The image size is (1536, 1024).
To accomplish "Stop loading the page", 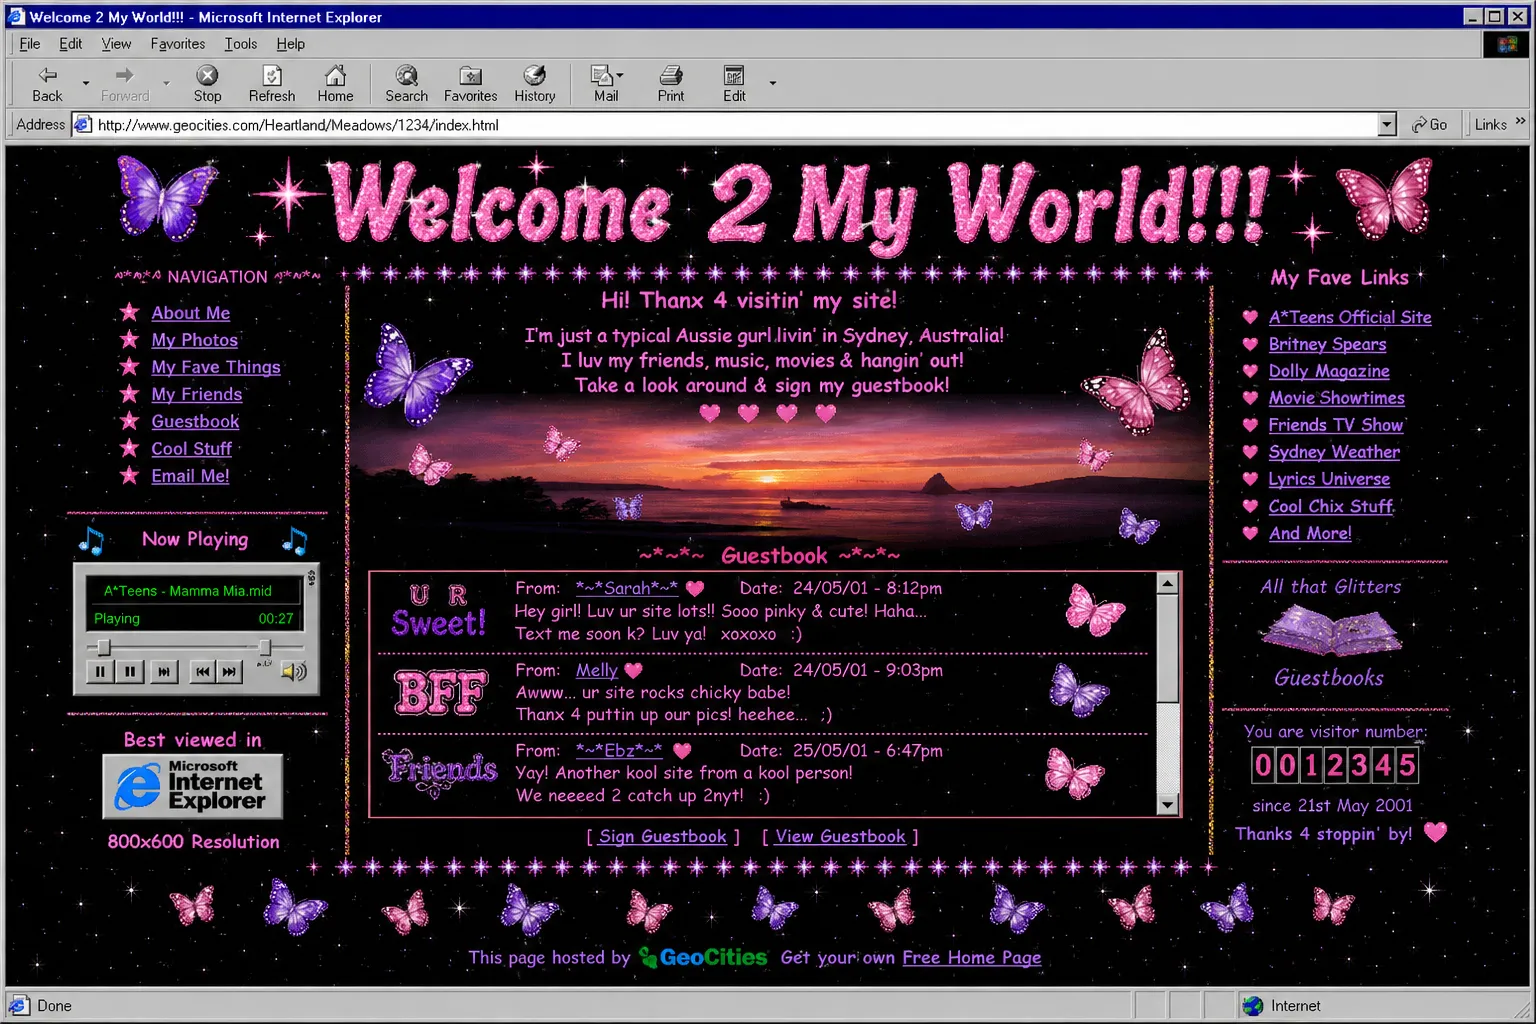I will coord(207,84).
